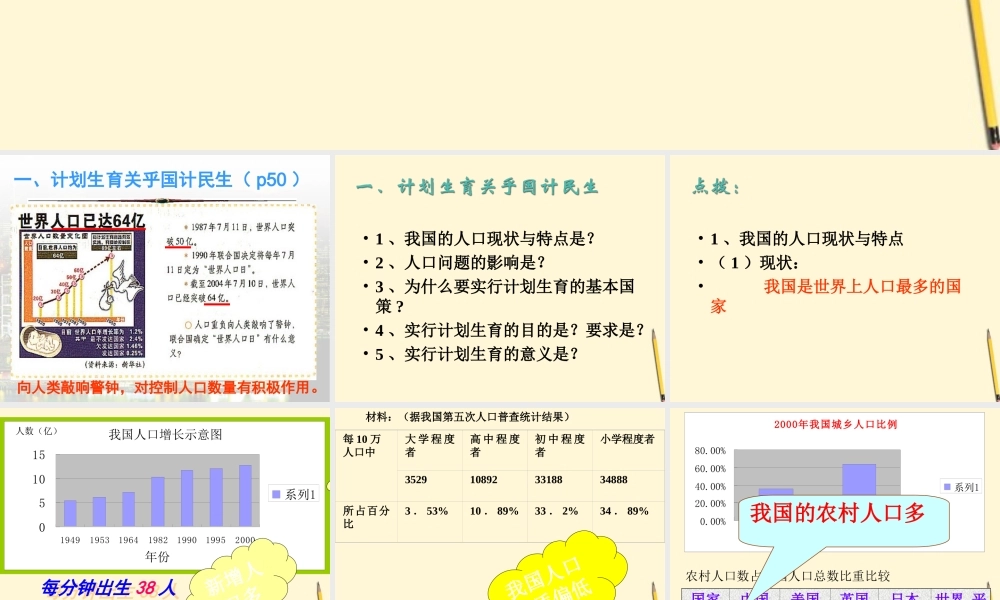
Task: Click red text 我国是世界上人口最多的国家
Action: click(836, 296)
